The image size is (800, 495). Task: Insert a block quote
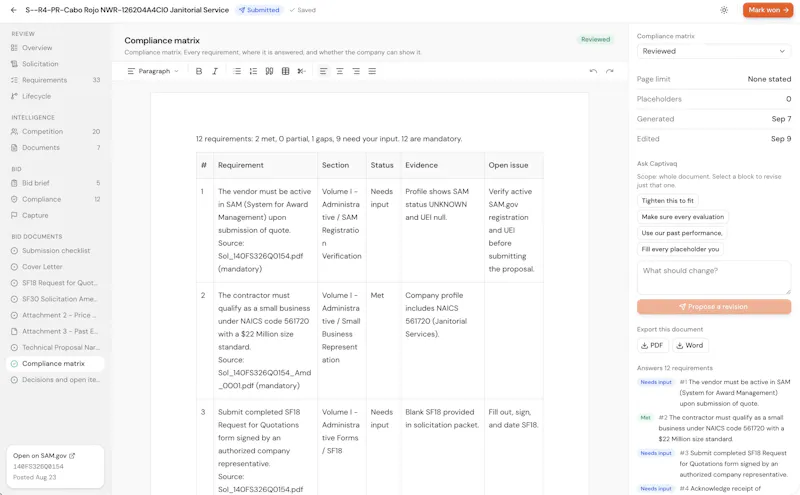269,71
